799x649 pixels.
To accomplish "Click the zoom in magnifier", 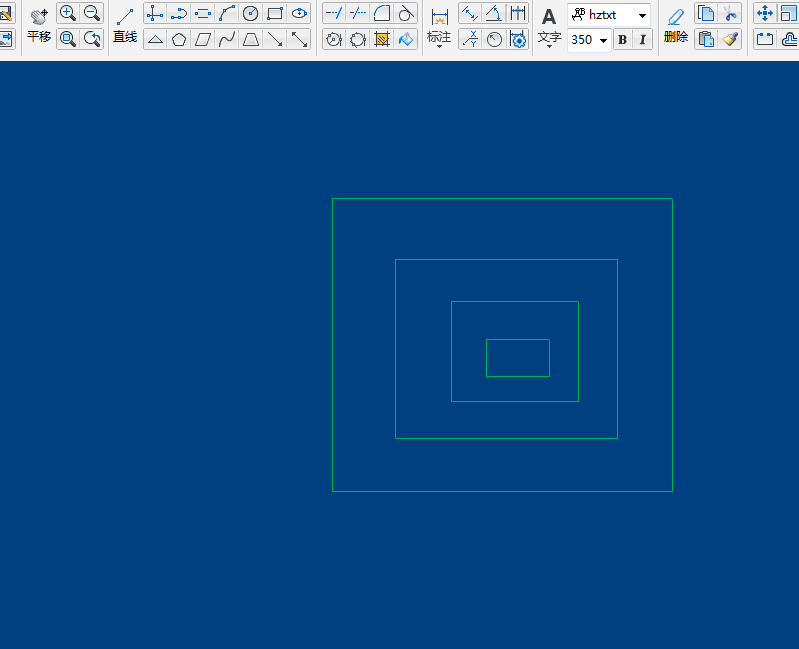I will (68, 13).
